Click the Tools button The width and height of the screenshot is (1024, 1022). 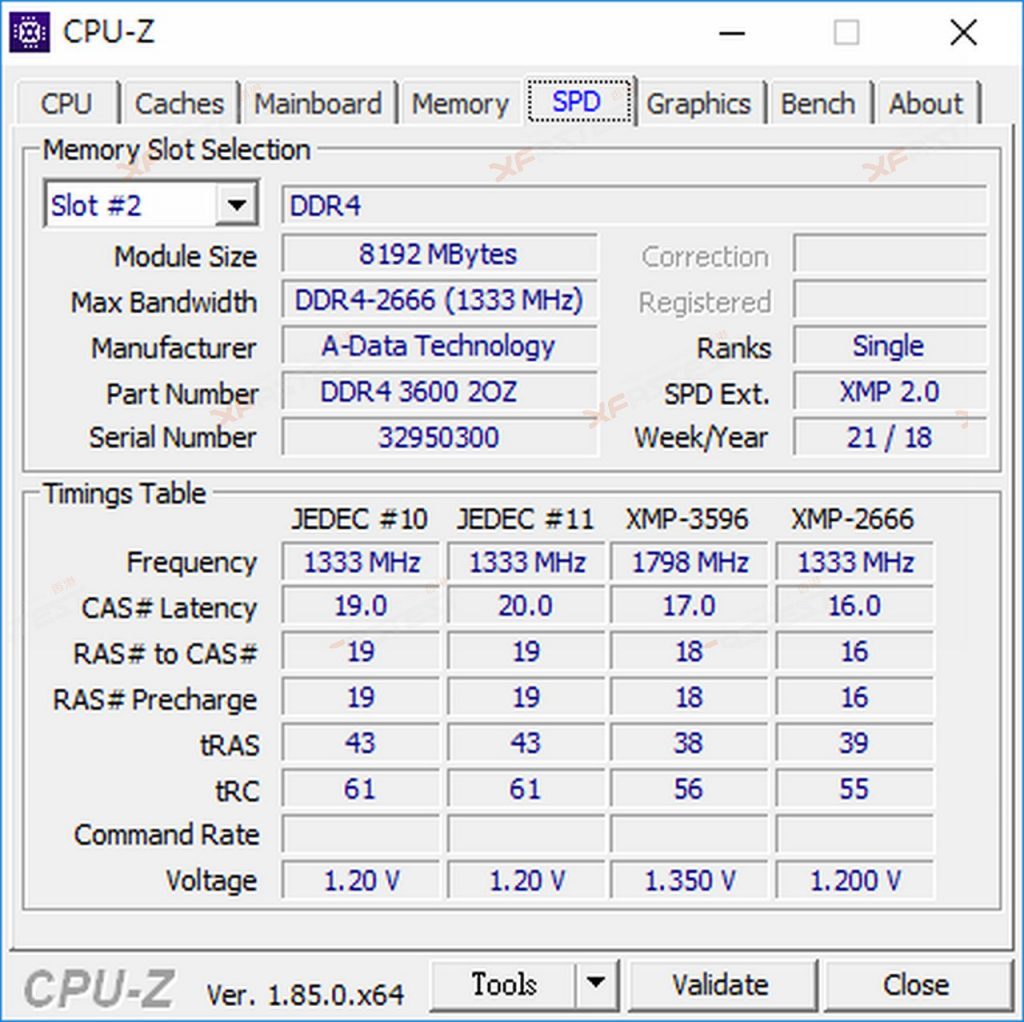[x=504, y=983]
